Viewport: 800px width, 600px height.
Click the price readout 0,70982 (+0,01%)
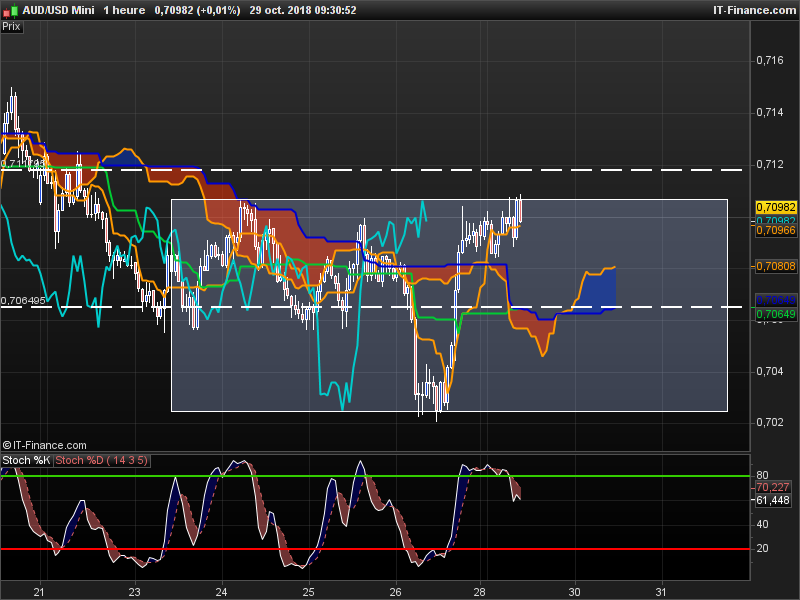pos(197,10)
